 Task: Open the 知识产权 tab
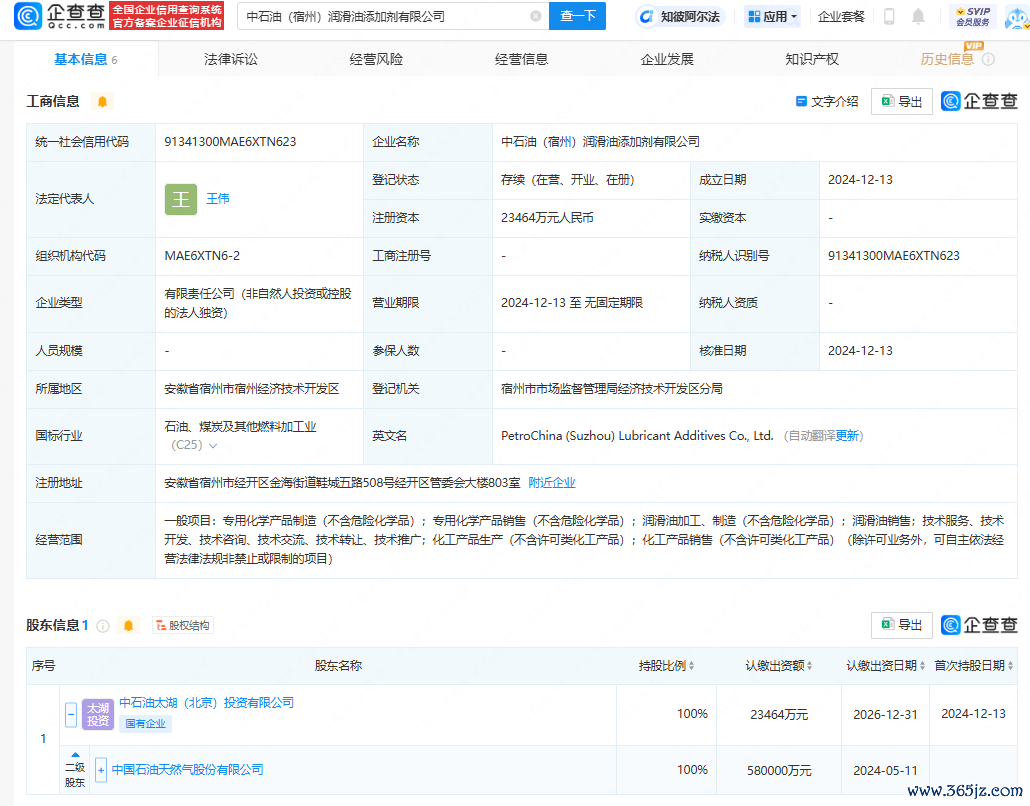(812, 59)
